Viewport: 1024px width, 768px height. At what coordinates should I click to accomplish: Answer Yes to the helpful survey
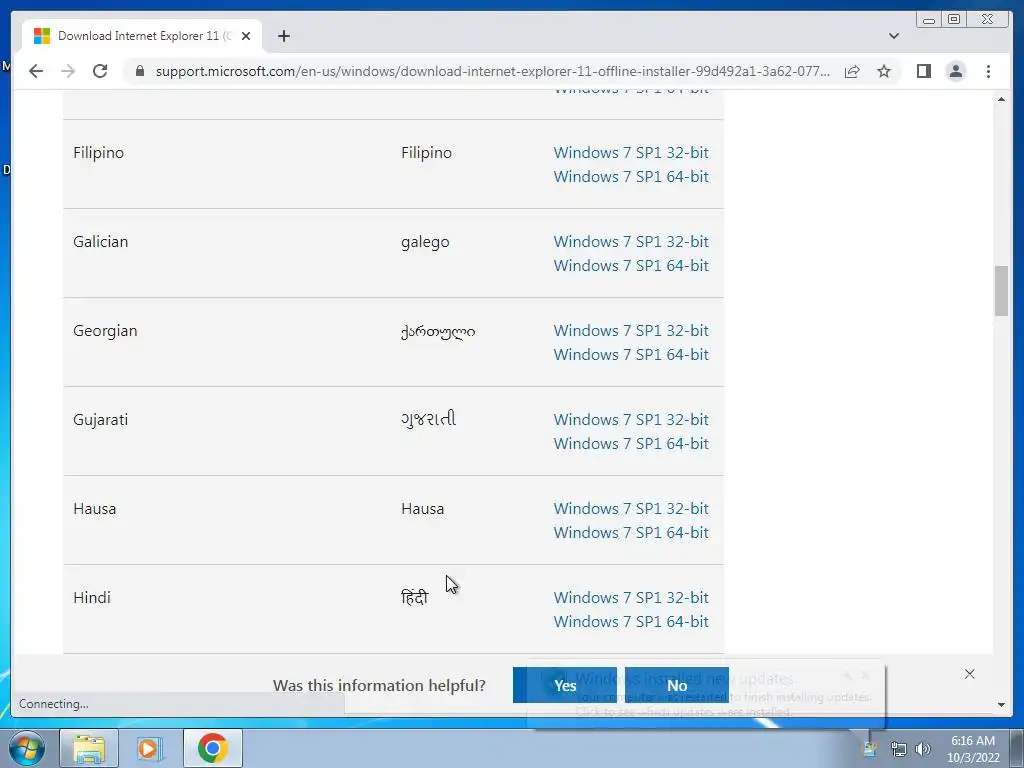click(x=565, y=685)
